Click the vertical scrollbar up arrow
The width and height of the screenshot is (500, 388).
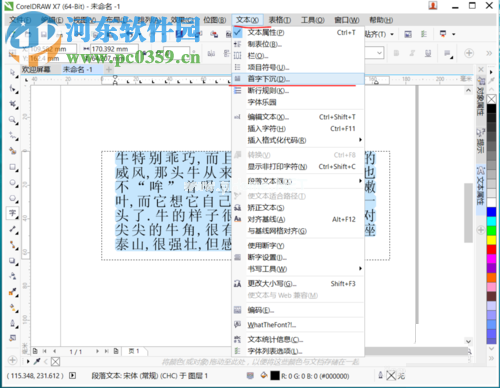pyautogui.click(x=468, y=90)
